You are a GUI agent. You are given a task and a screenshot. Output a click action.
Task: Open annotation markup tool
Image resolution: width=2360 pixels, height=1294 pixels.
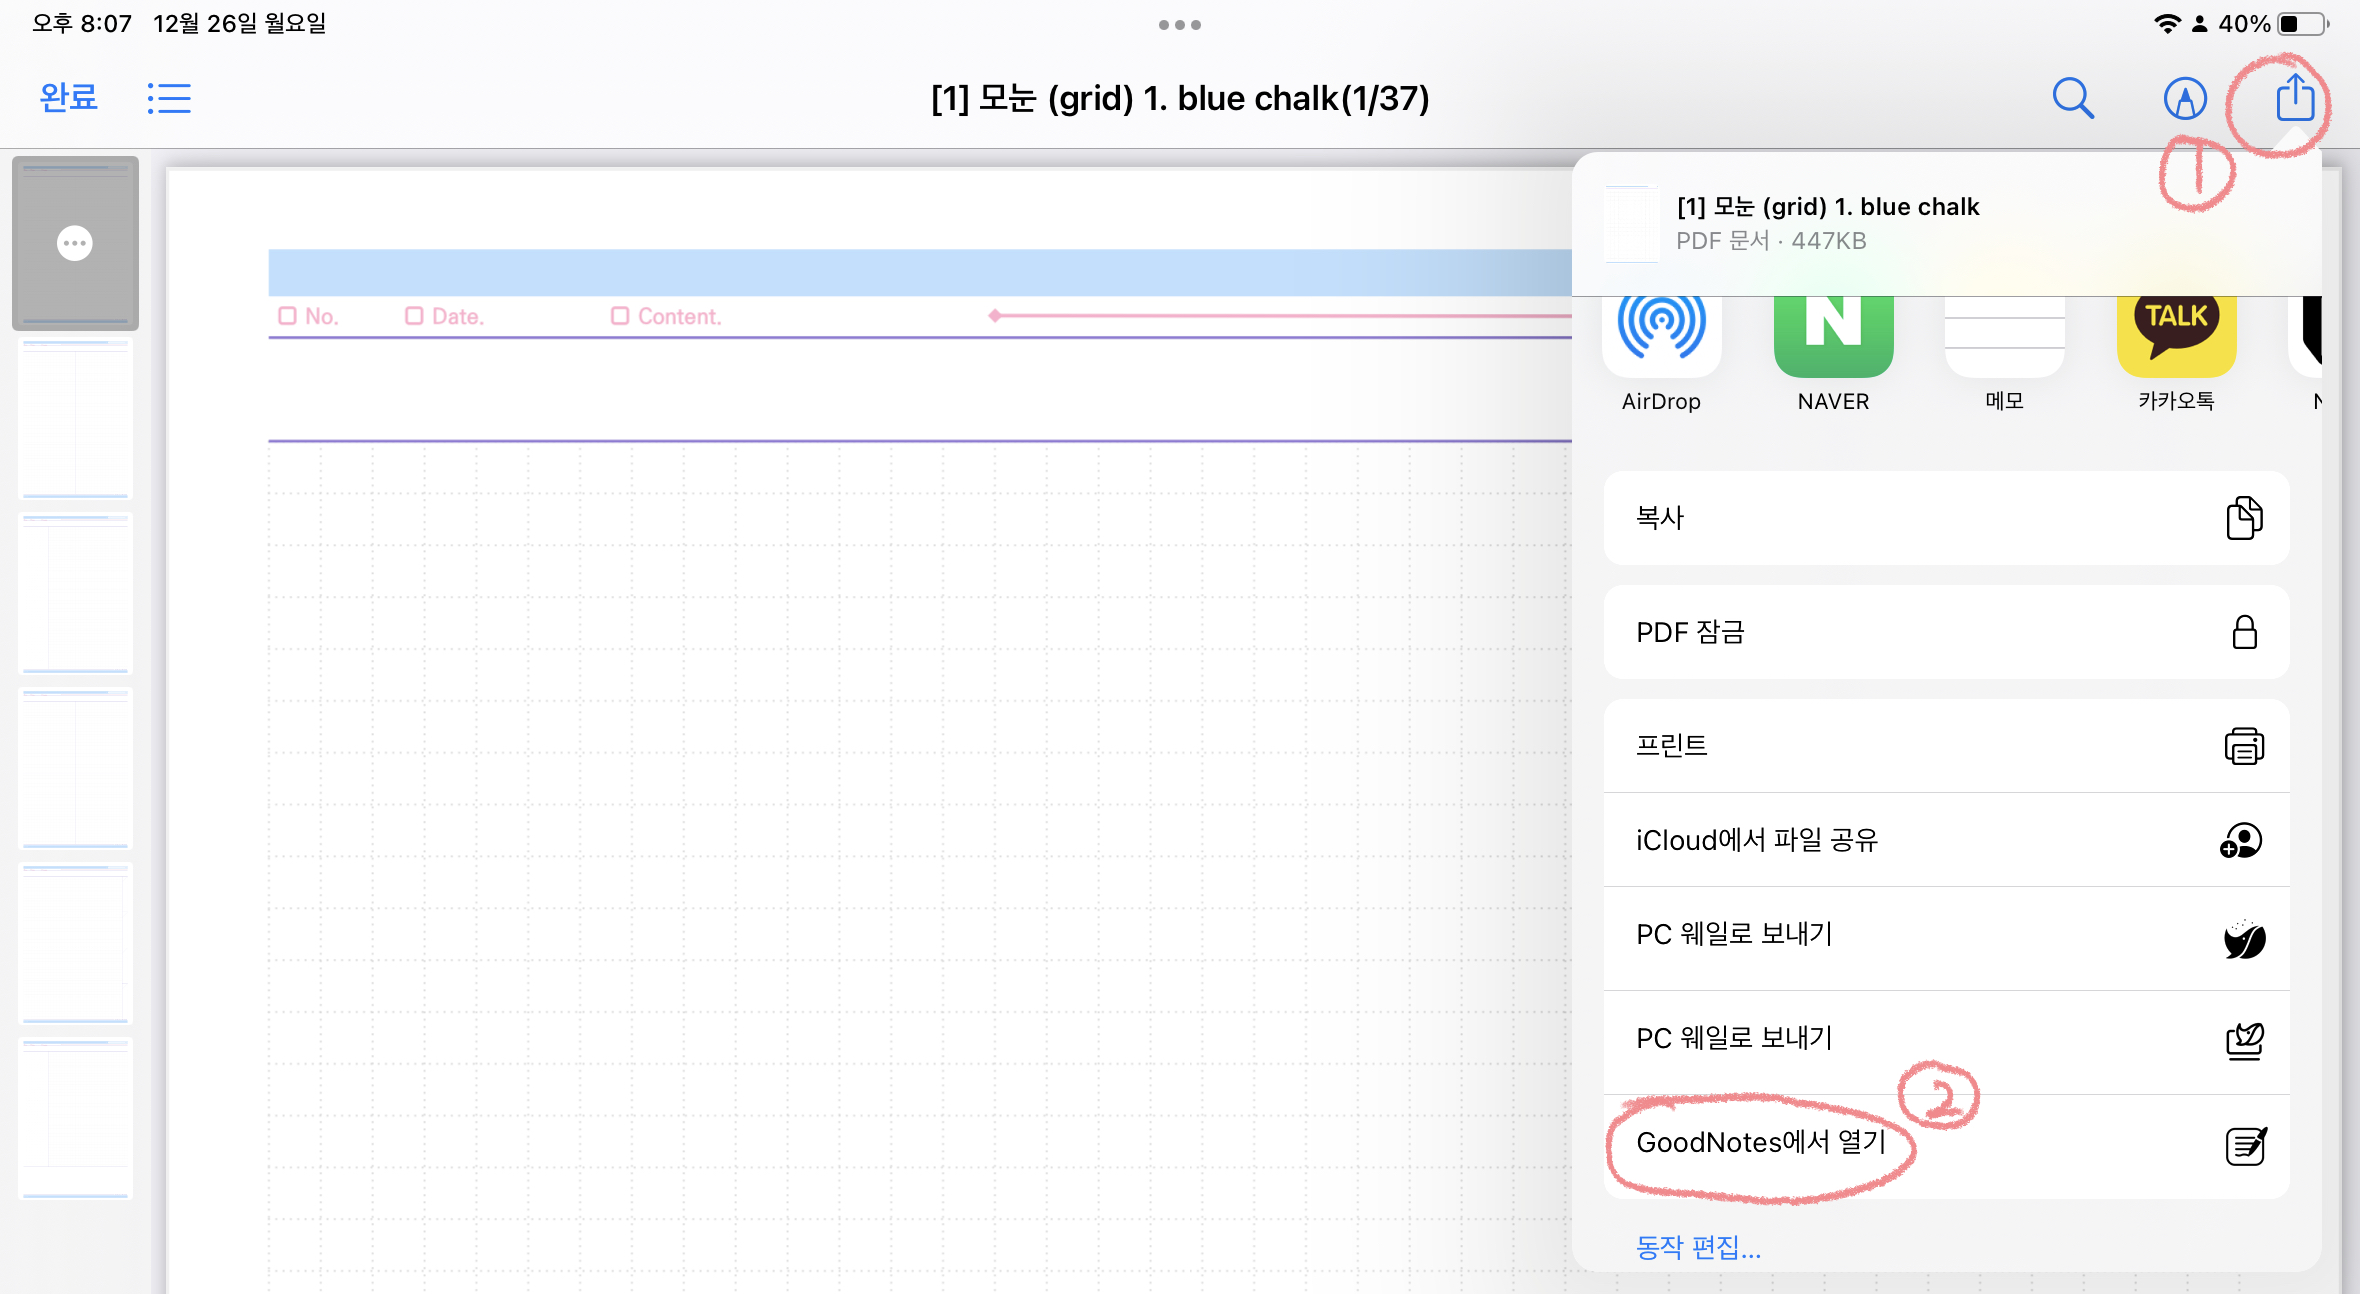click(2180, 97)
